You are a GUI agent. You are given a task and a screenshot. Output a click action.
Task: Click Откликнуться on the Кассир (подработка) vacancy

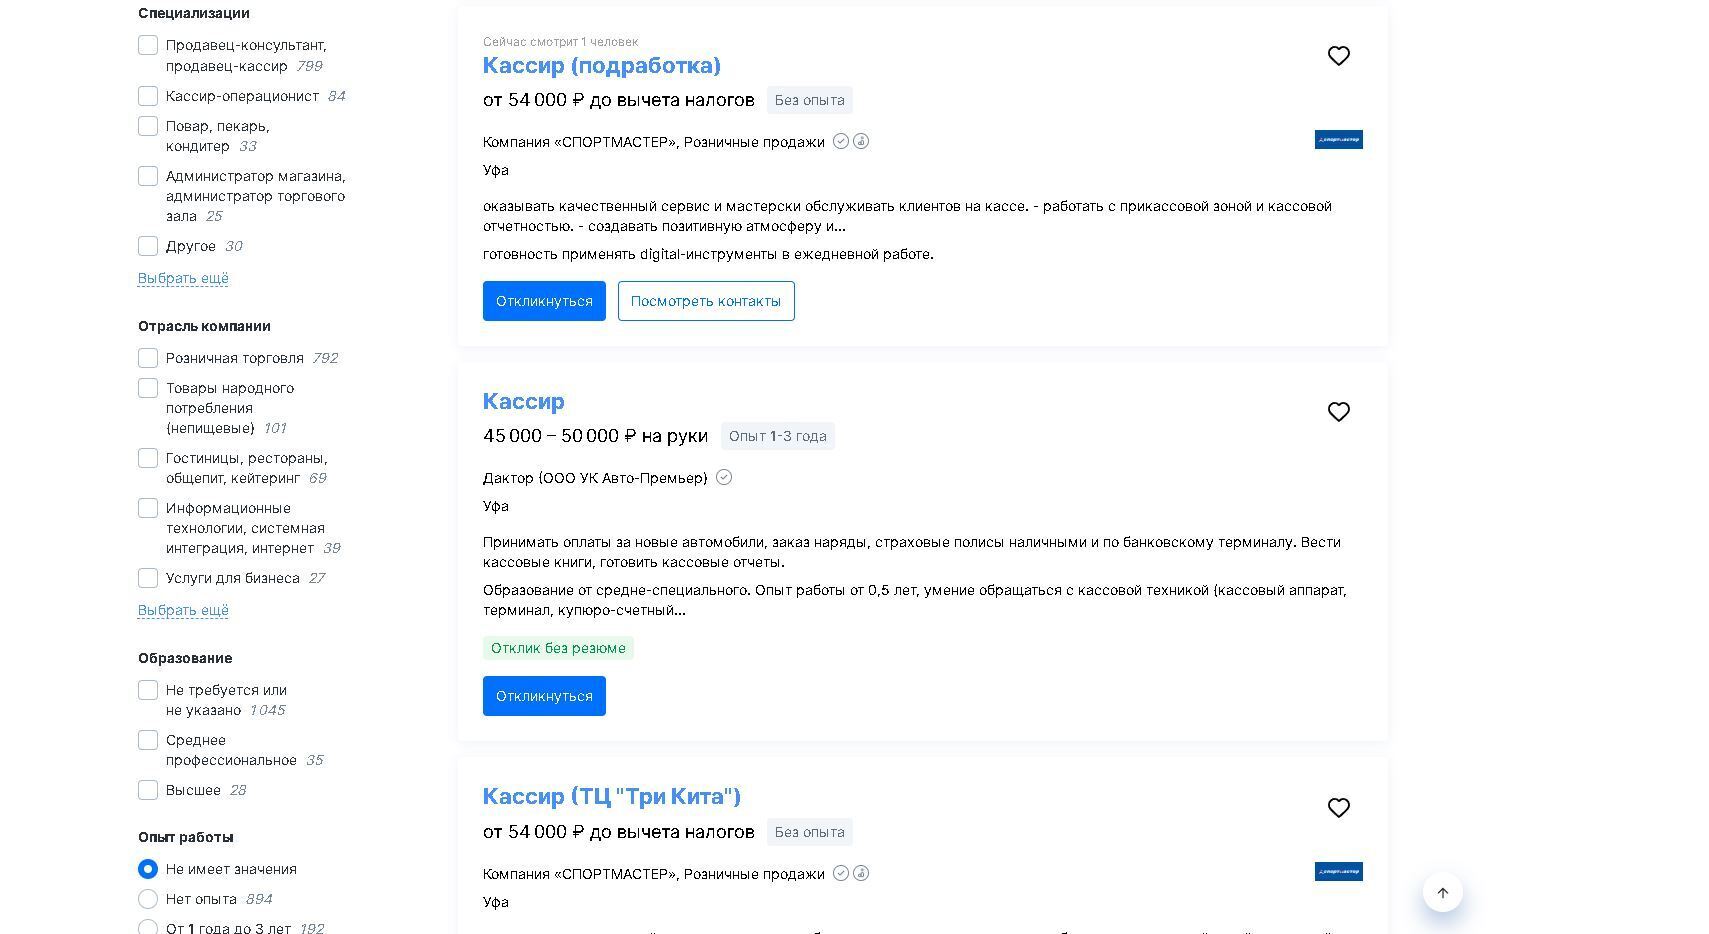[x=544, y=301]
